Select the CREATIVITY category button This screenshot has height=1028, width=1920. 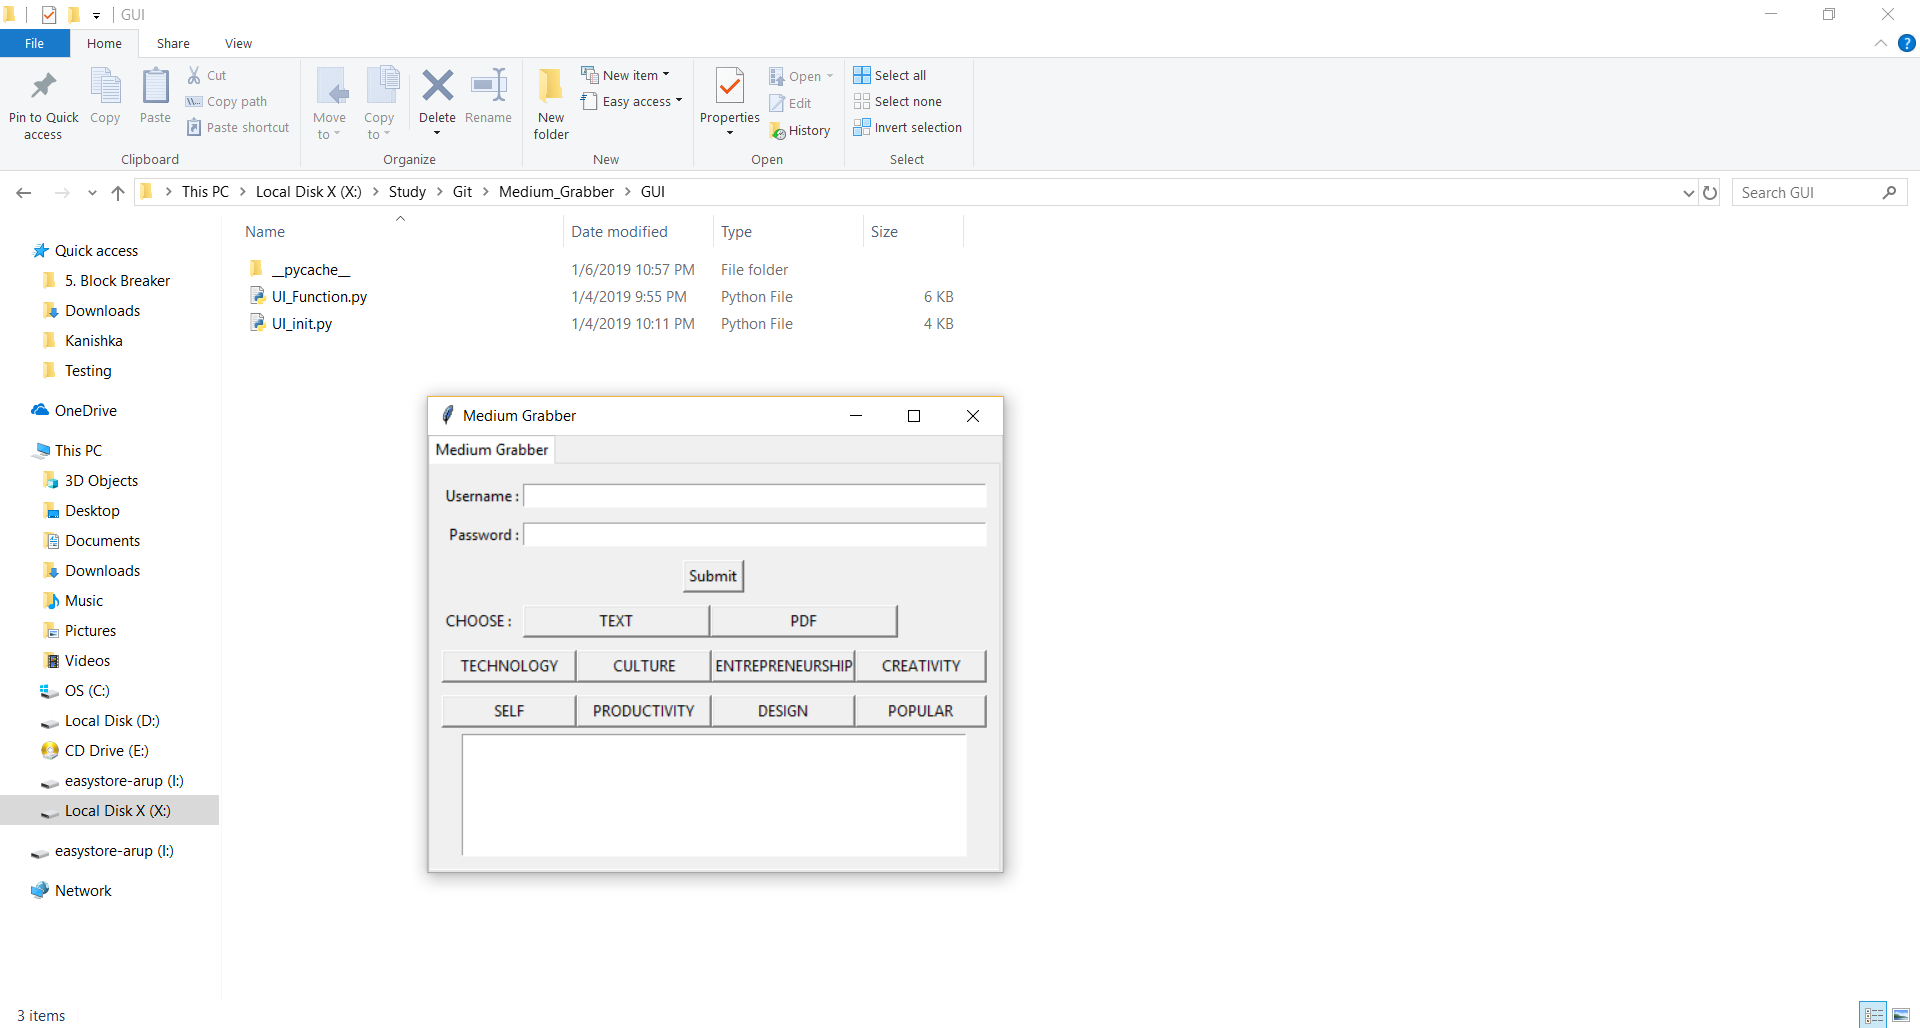coord(921,666)
